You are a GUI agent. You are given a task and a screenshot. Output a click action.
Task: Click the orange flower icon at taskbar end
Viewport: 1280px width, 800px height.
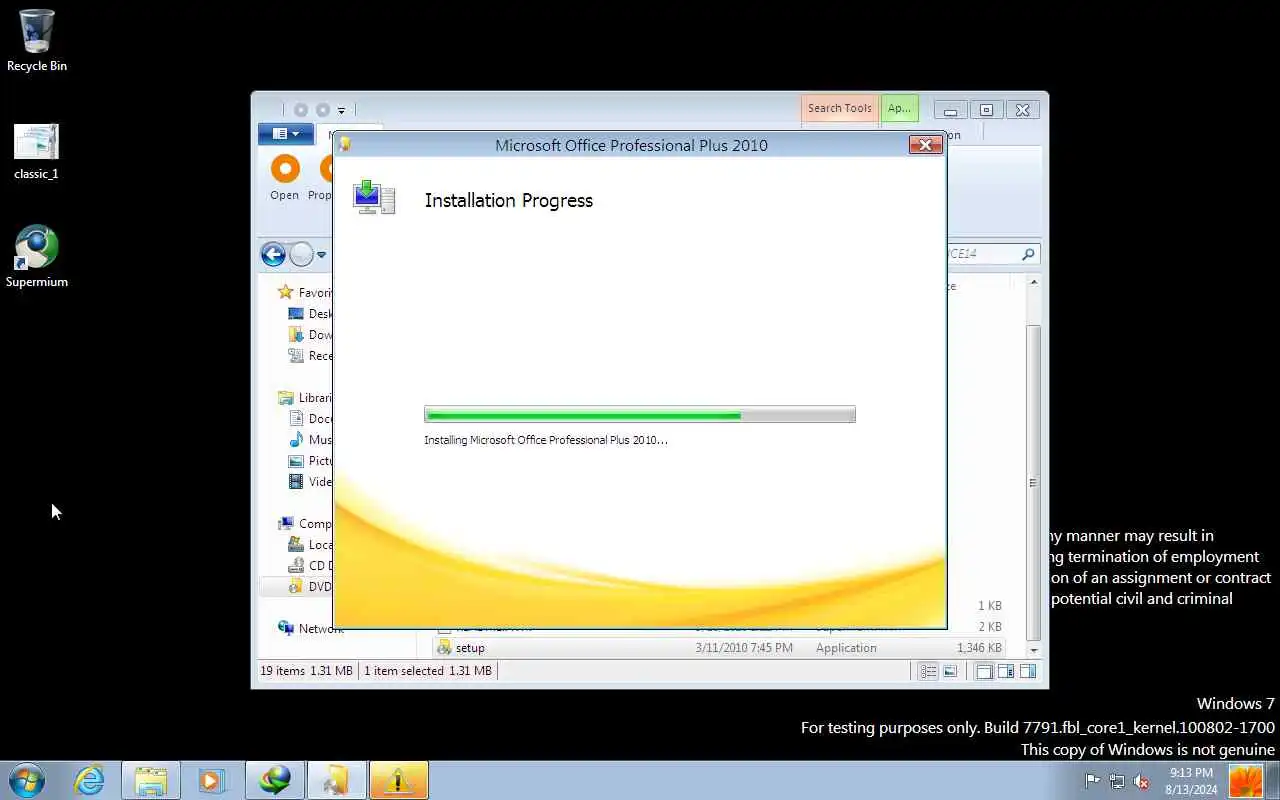(1246, 780)
